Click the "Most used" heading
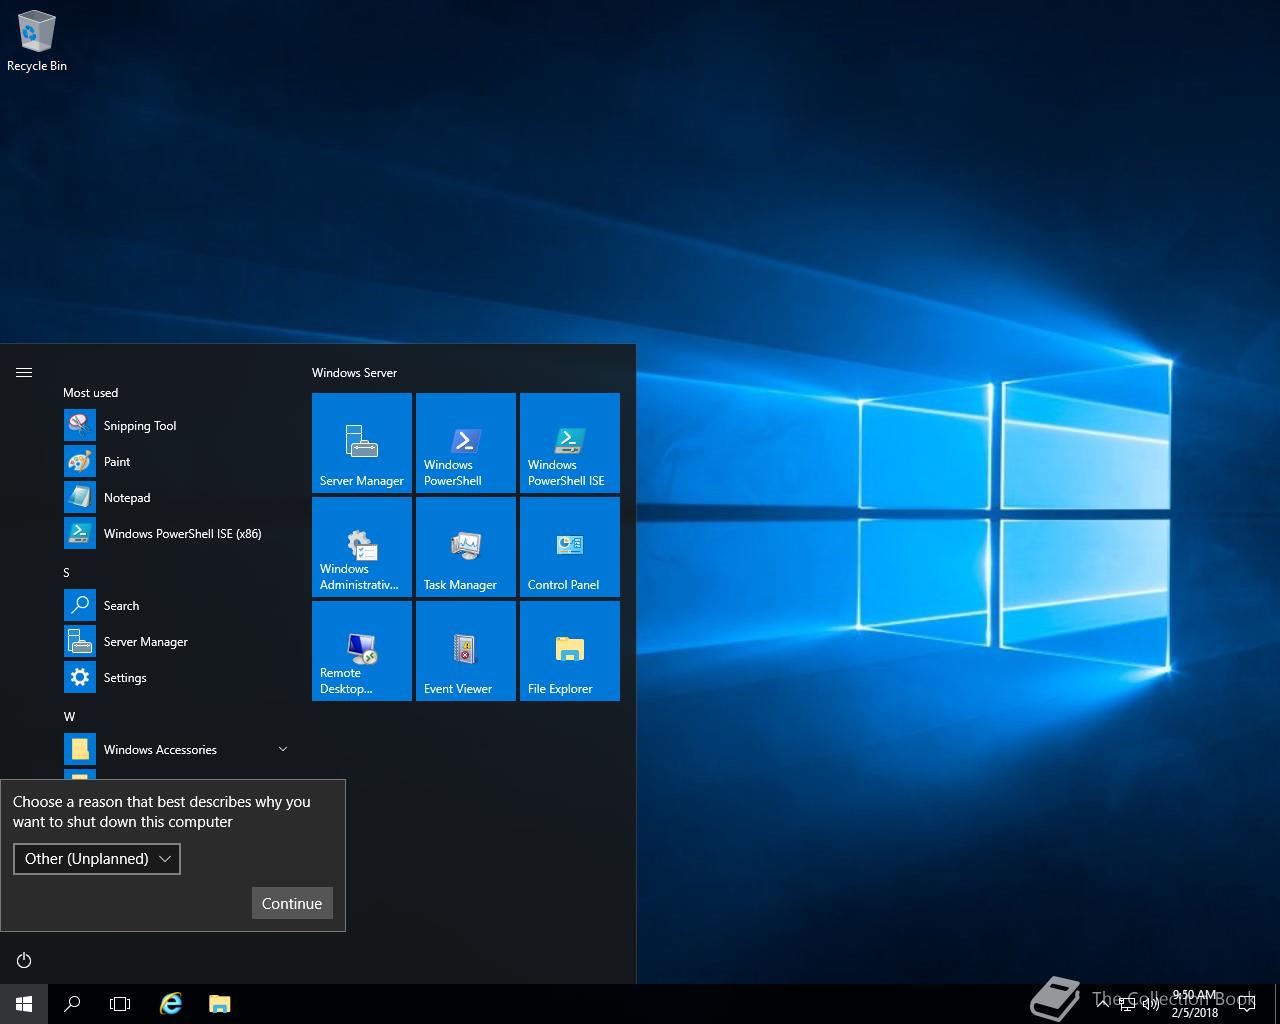Screen dimensions: 1280x1024 90,393
